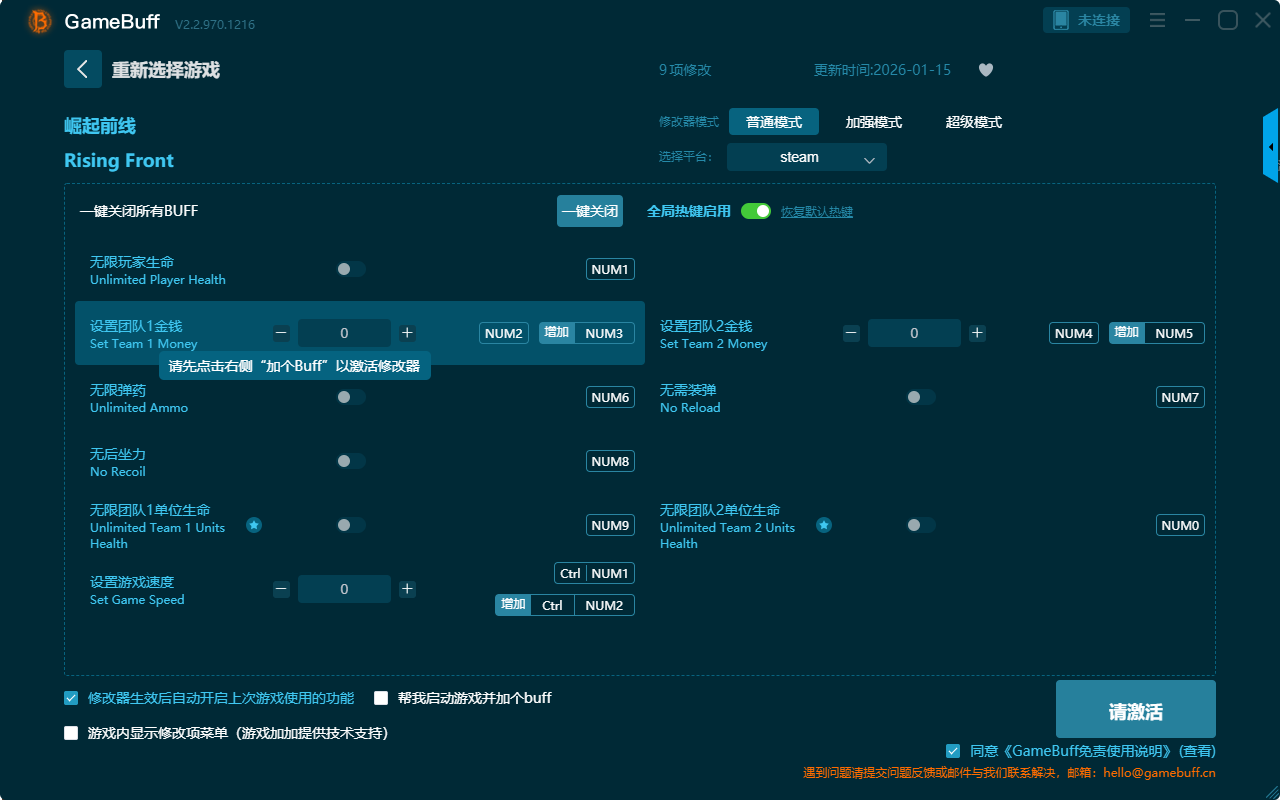Check the in-game cheat menu display checkbox
1280x800 pixels.
click(71, 733)
